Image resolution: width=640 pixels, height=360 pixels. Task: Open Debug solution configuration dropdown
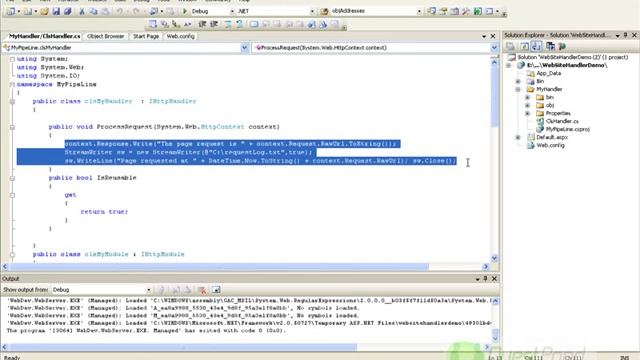pyautogui.click(x=232, y=11)
